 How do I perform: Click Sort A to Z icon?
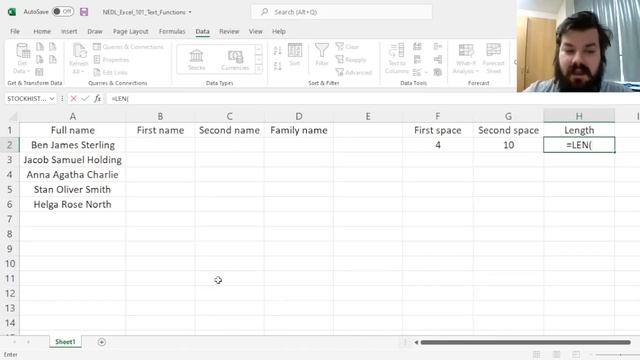pos(278,51)
